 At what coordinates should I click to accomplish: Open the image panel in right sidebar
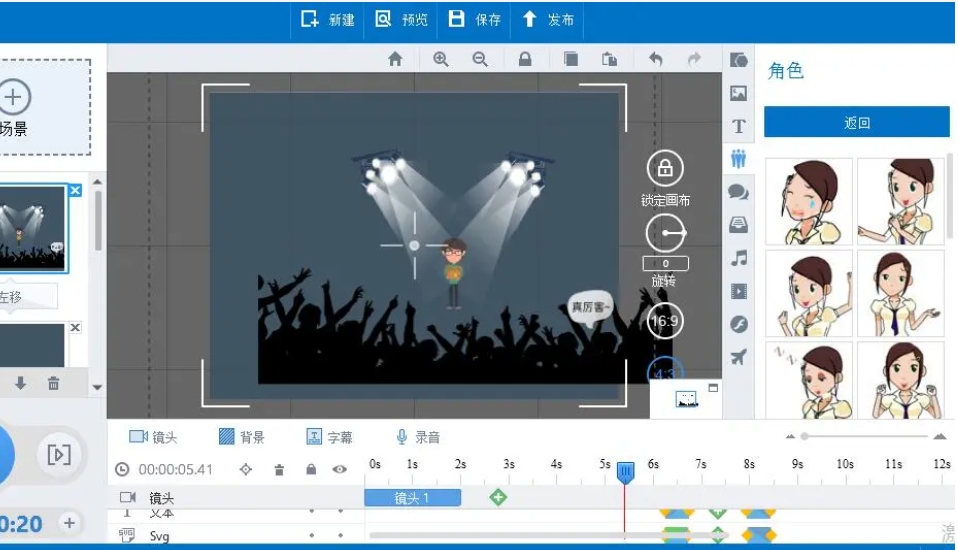click(739, 93)
